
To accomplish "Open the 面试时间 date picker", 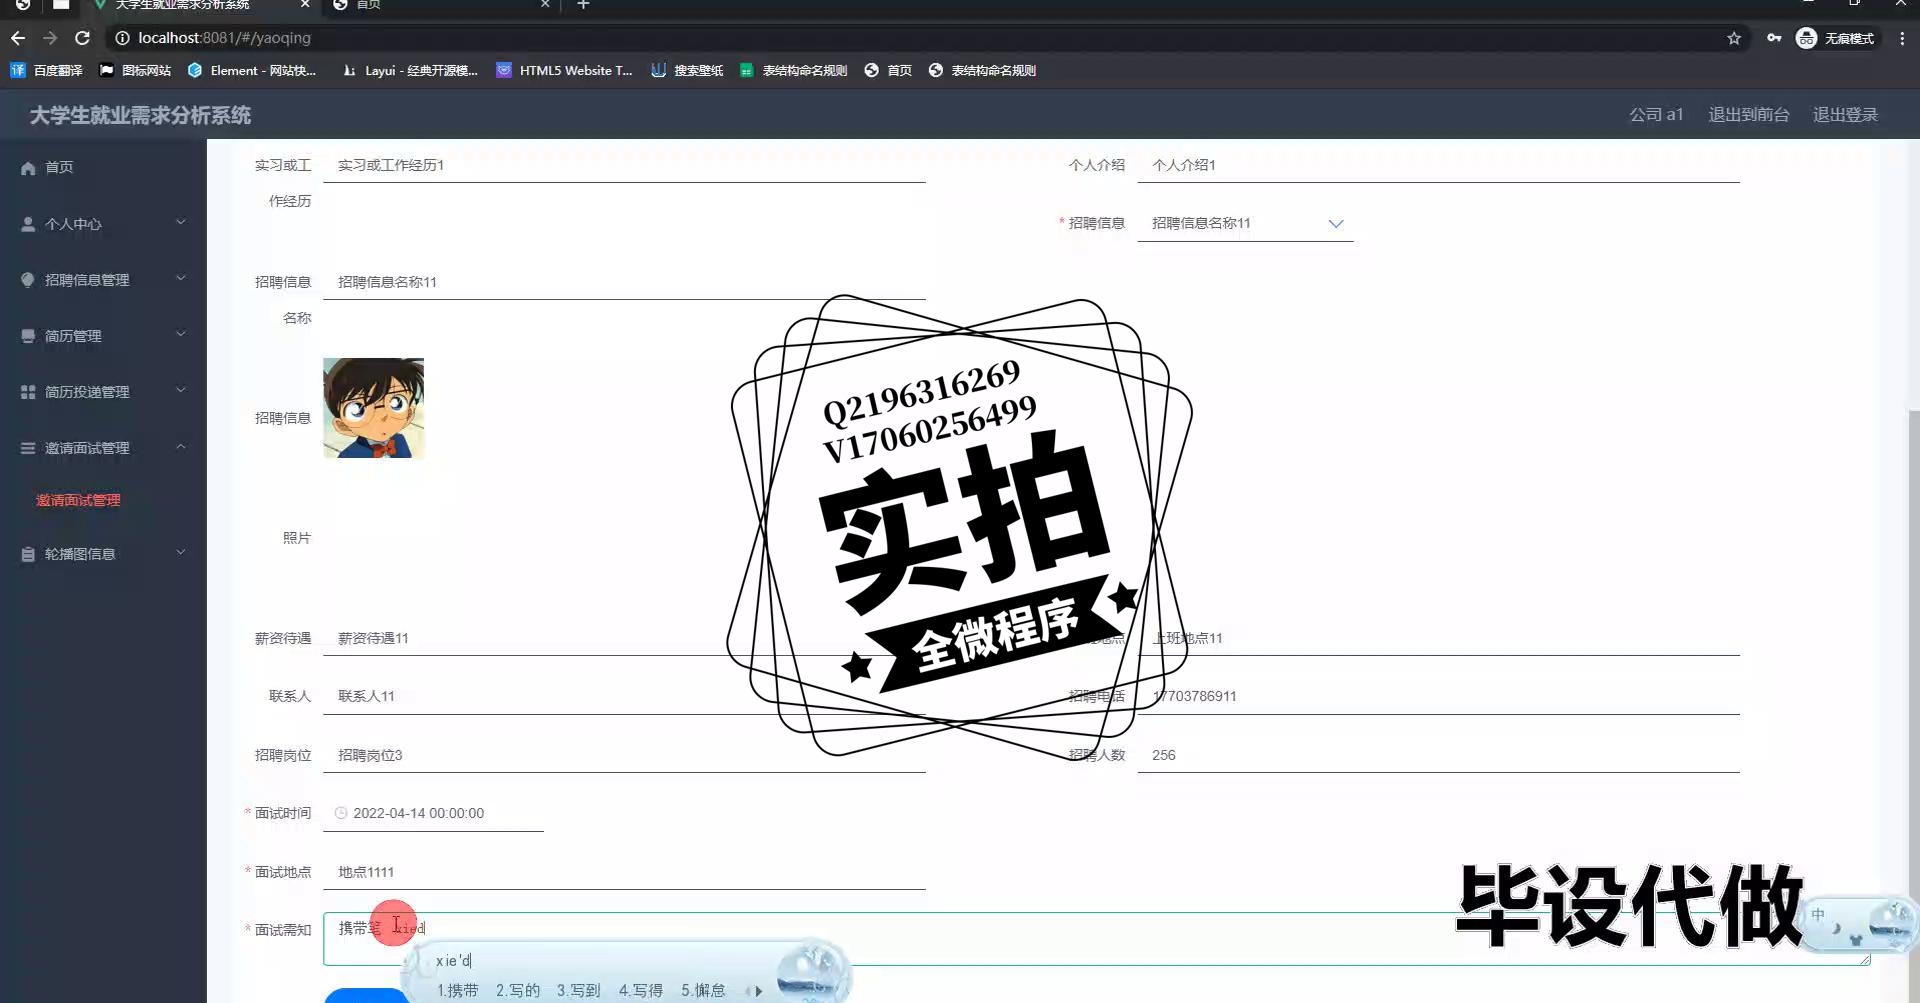I will tap(433, 813).
